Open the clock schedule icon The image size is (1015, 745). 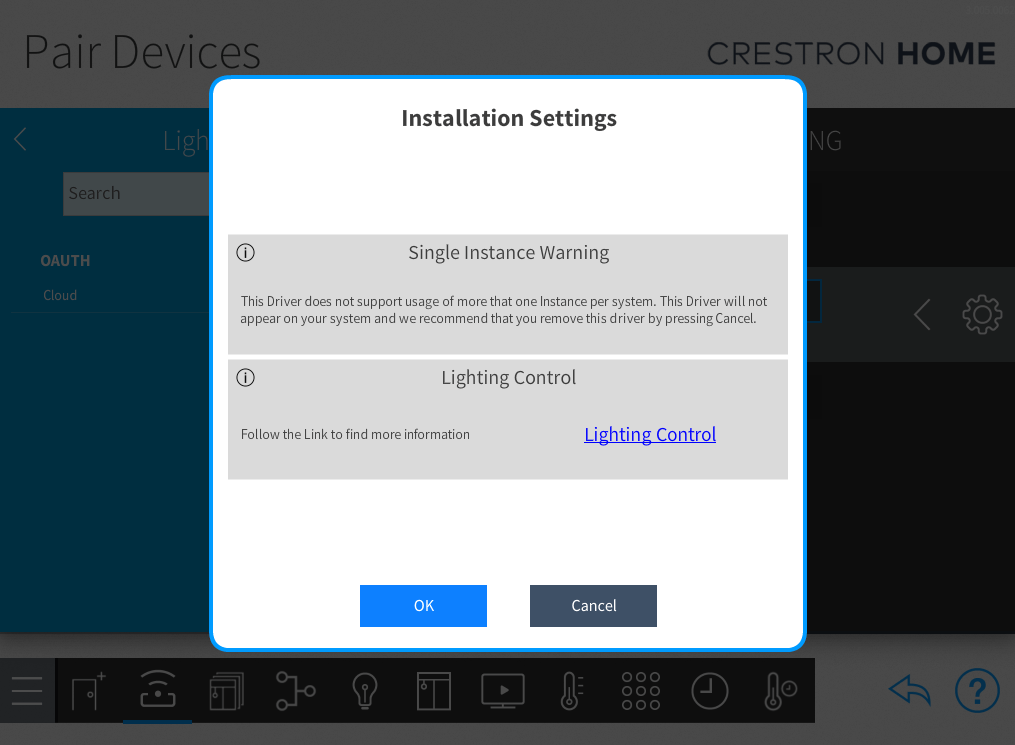709,691
